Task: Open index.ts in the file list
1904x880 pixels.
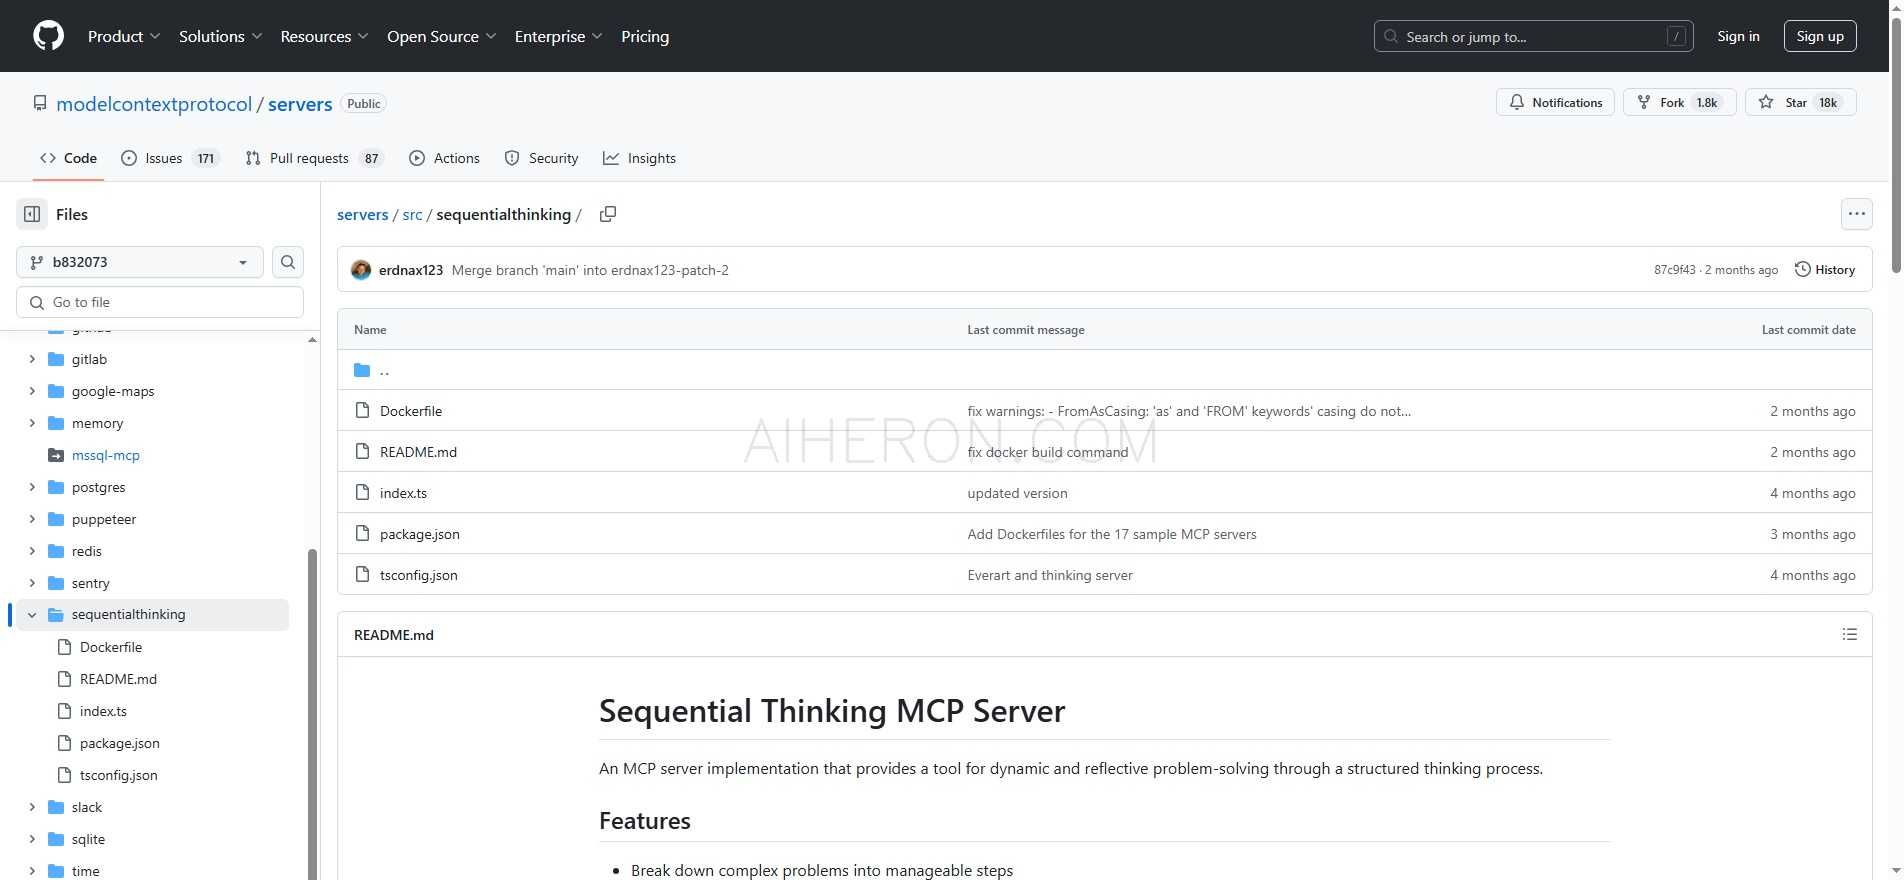Action: (x=403, y=493)
